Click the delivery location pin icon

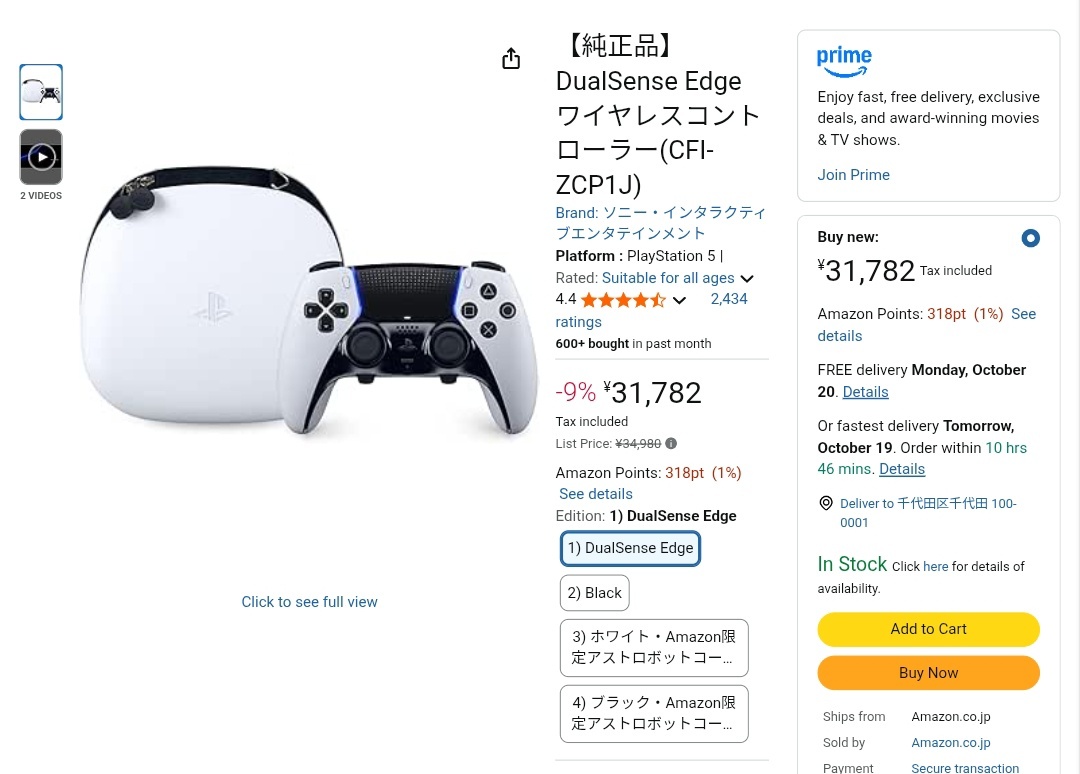(x=826, y=503)
